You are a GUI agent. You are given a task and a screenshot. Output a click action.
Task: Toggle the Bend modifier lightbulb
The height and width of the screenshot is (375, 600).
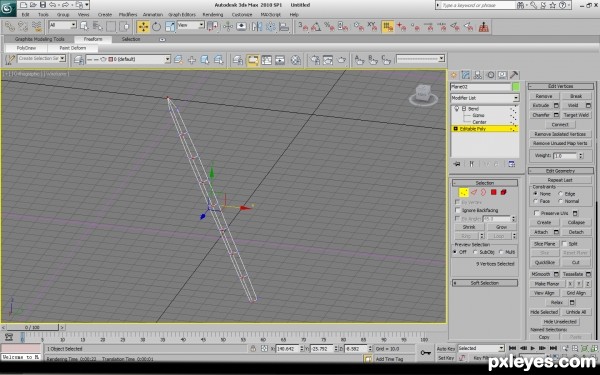[457, 109]
